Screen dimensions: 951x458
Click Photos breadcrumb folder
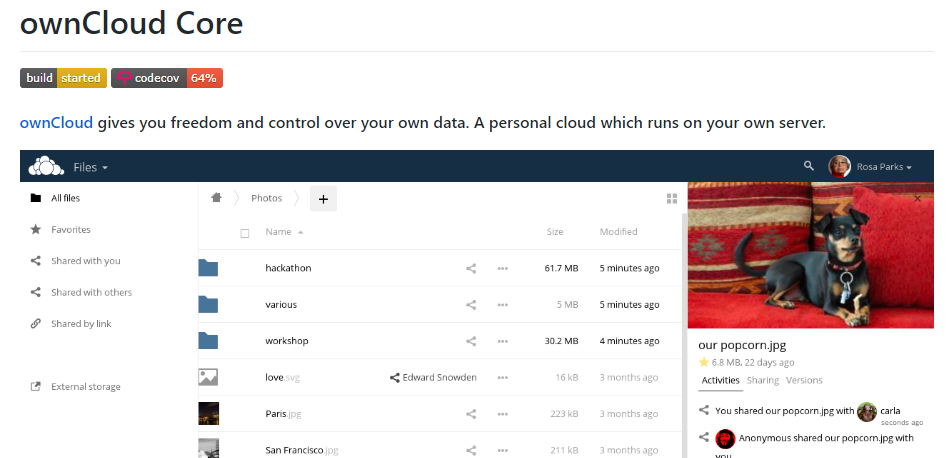266,198
